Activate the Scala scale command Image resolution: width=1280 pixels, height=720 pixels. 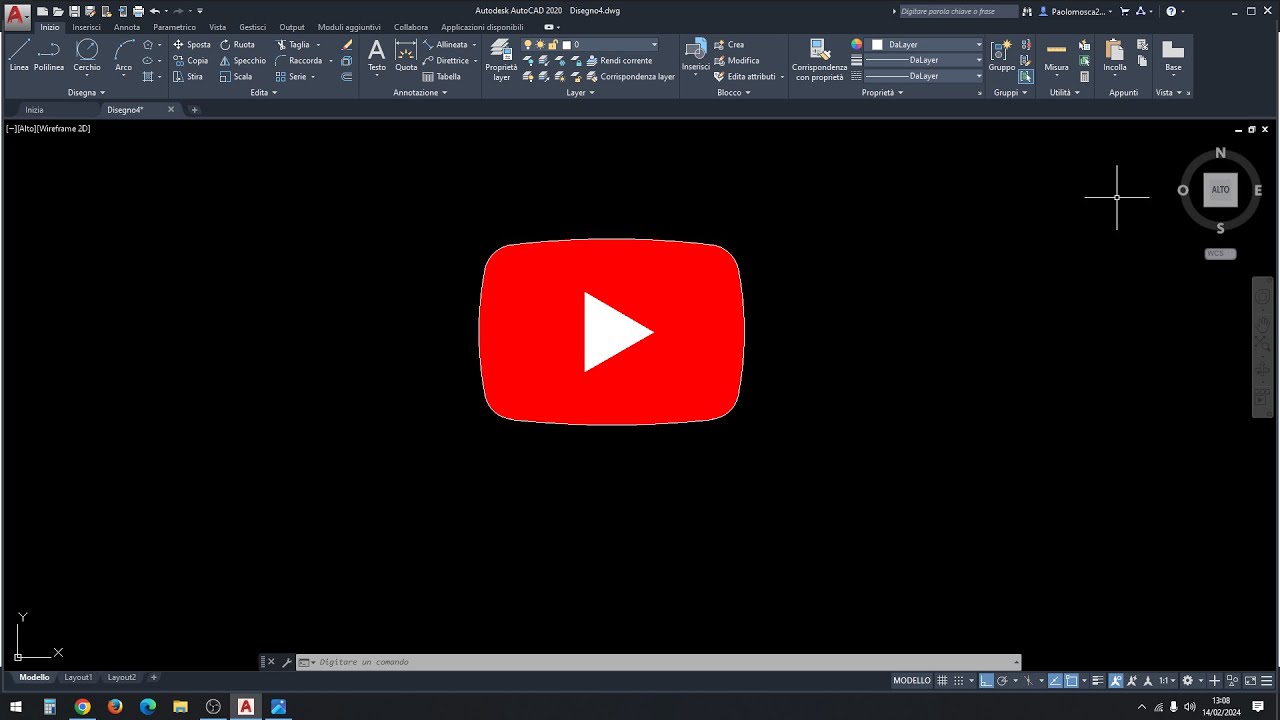click(236, 76)
